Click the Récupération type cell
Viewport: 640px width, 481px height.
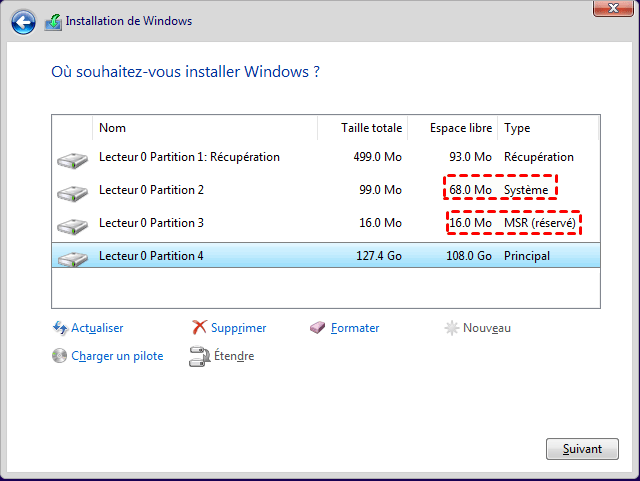click(539, 157)
